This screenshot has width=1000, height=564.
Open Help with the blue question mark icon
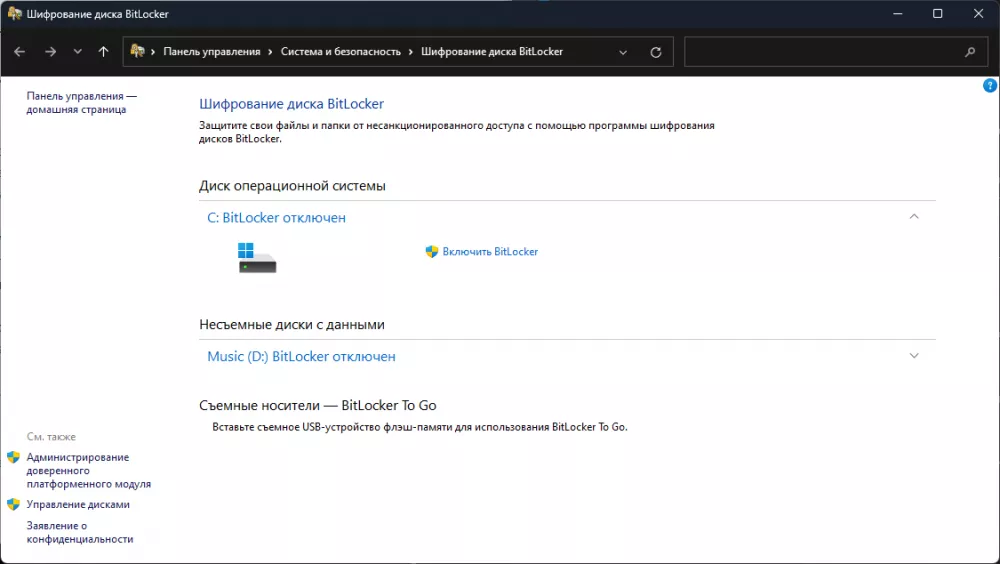point(990,86)
